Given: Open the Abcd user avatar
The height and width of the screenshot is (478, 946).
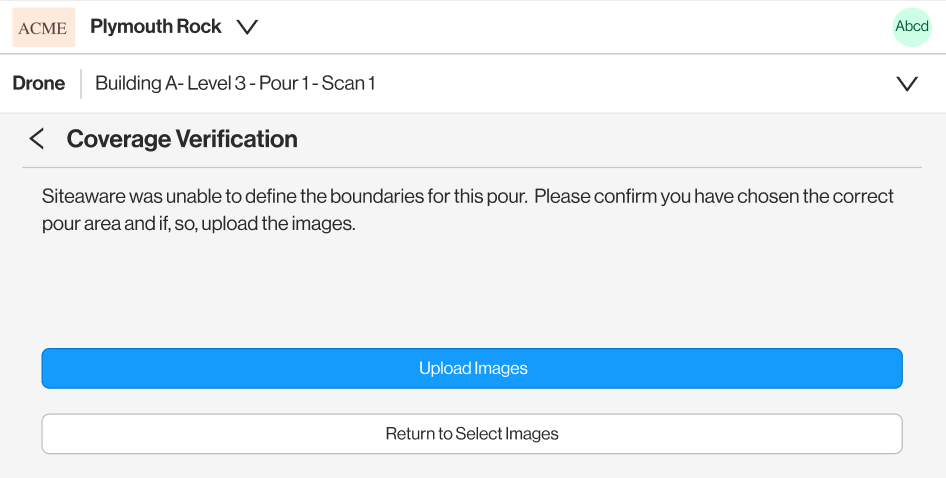Looking at the screenshot, I should [x=911, y=27].
